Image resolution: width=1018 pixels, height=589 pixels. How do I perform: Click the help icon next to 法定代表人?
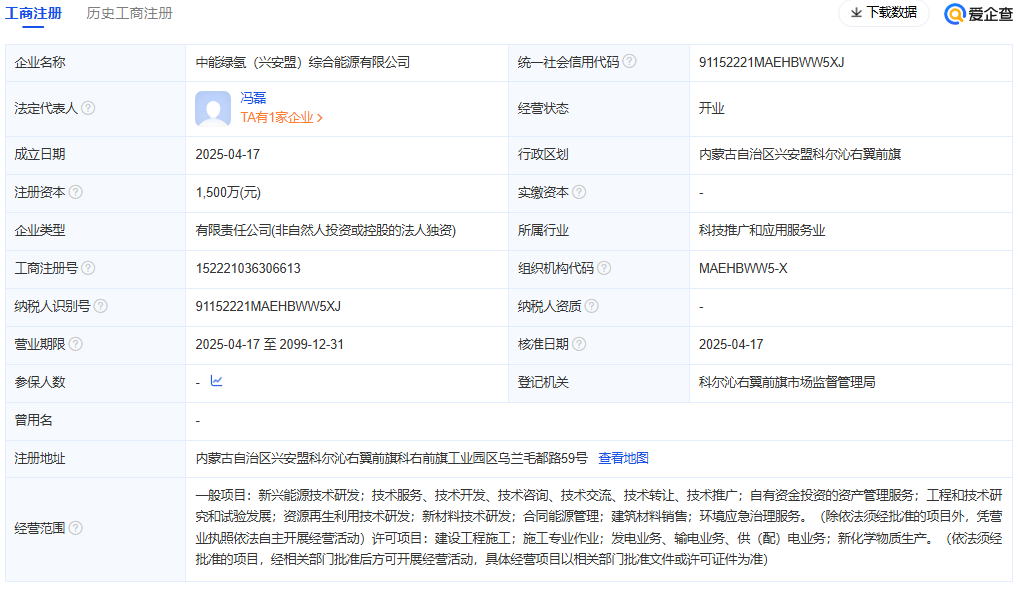pos(88,108)
